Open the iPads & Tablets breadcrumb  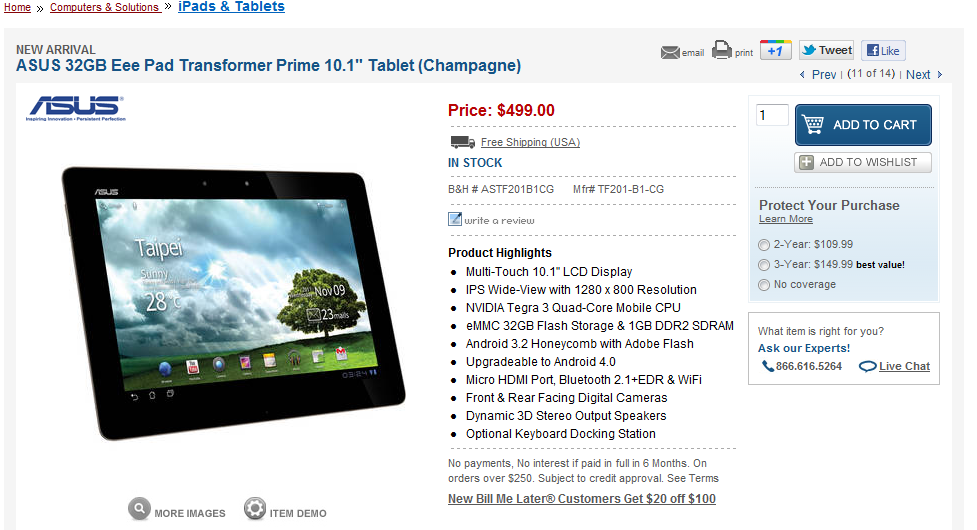231,7
